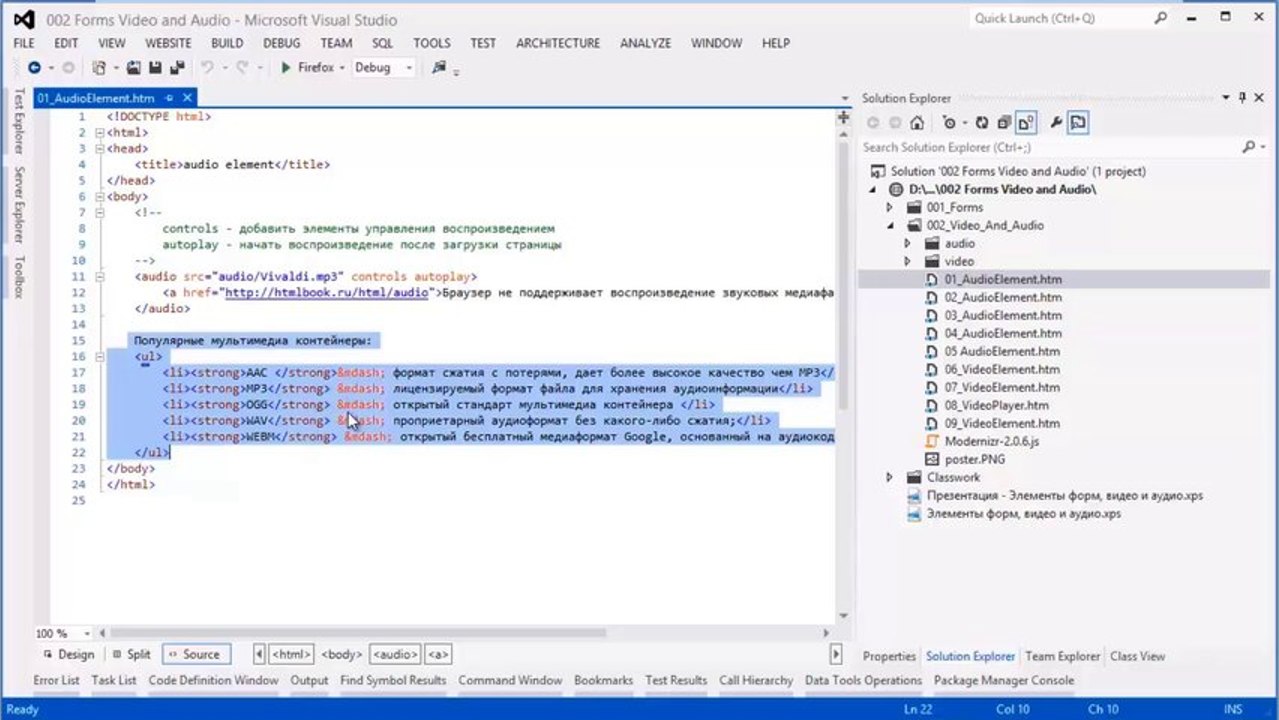
Task: Switch the editor to Source view
Action: pos(194,655)
